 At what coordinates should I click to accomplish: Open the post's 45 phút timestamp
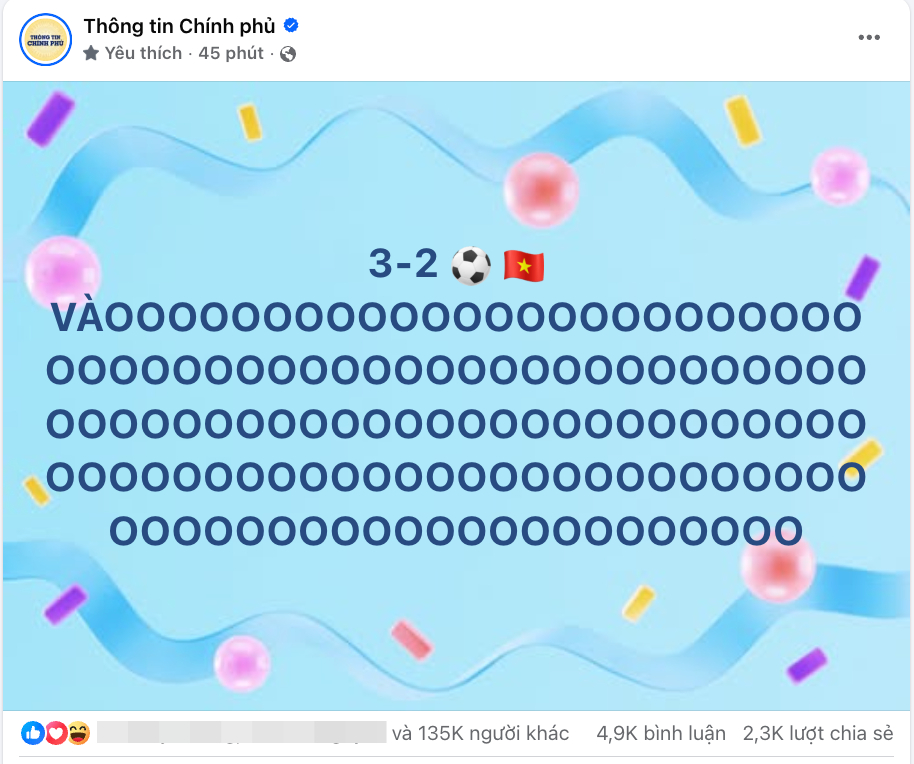231,53
